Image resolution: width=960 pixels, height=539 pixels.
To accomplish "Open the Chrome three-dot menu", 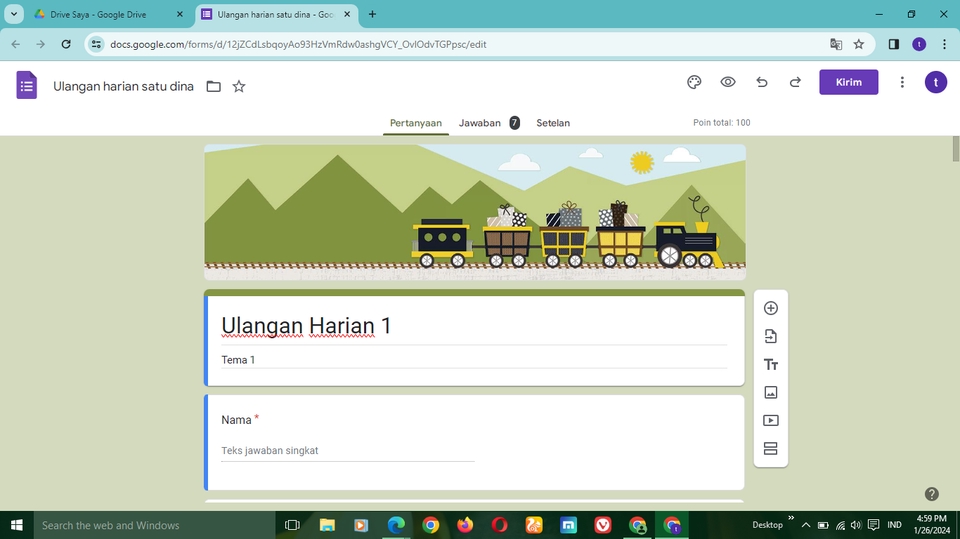I will (x=944, y=44).
